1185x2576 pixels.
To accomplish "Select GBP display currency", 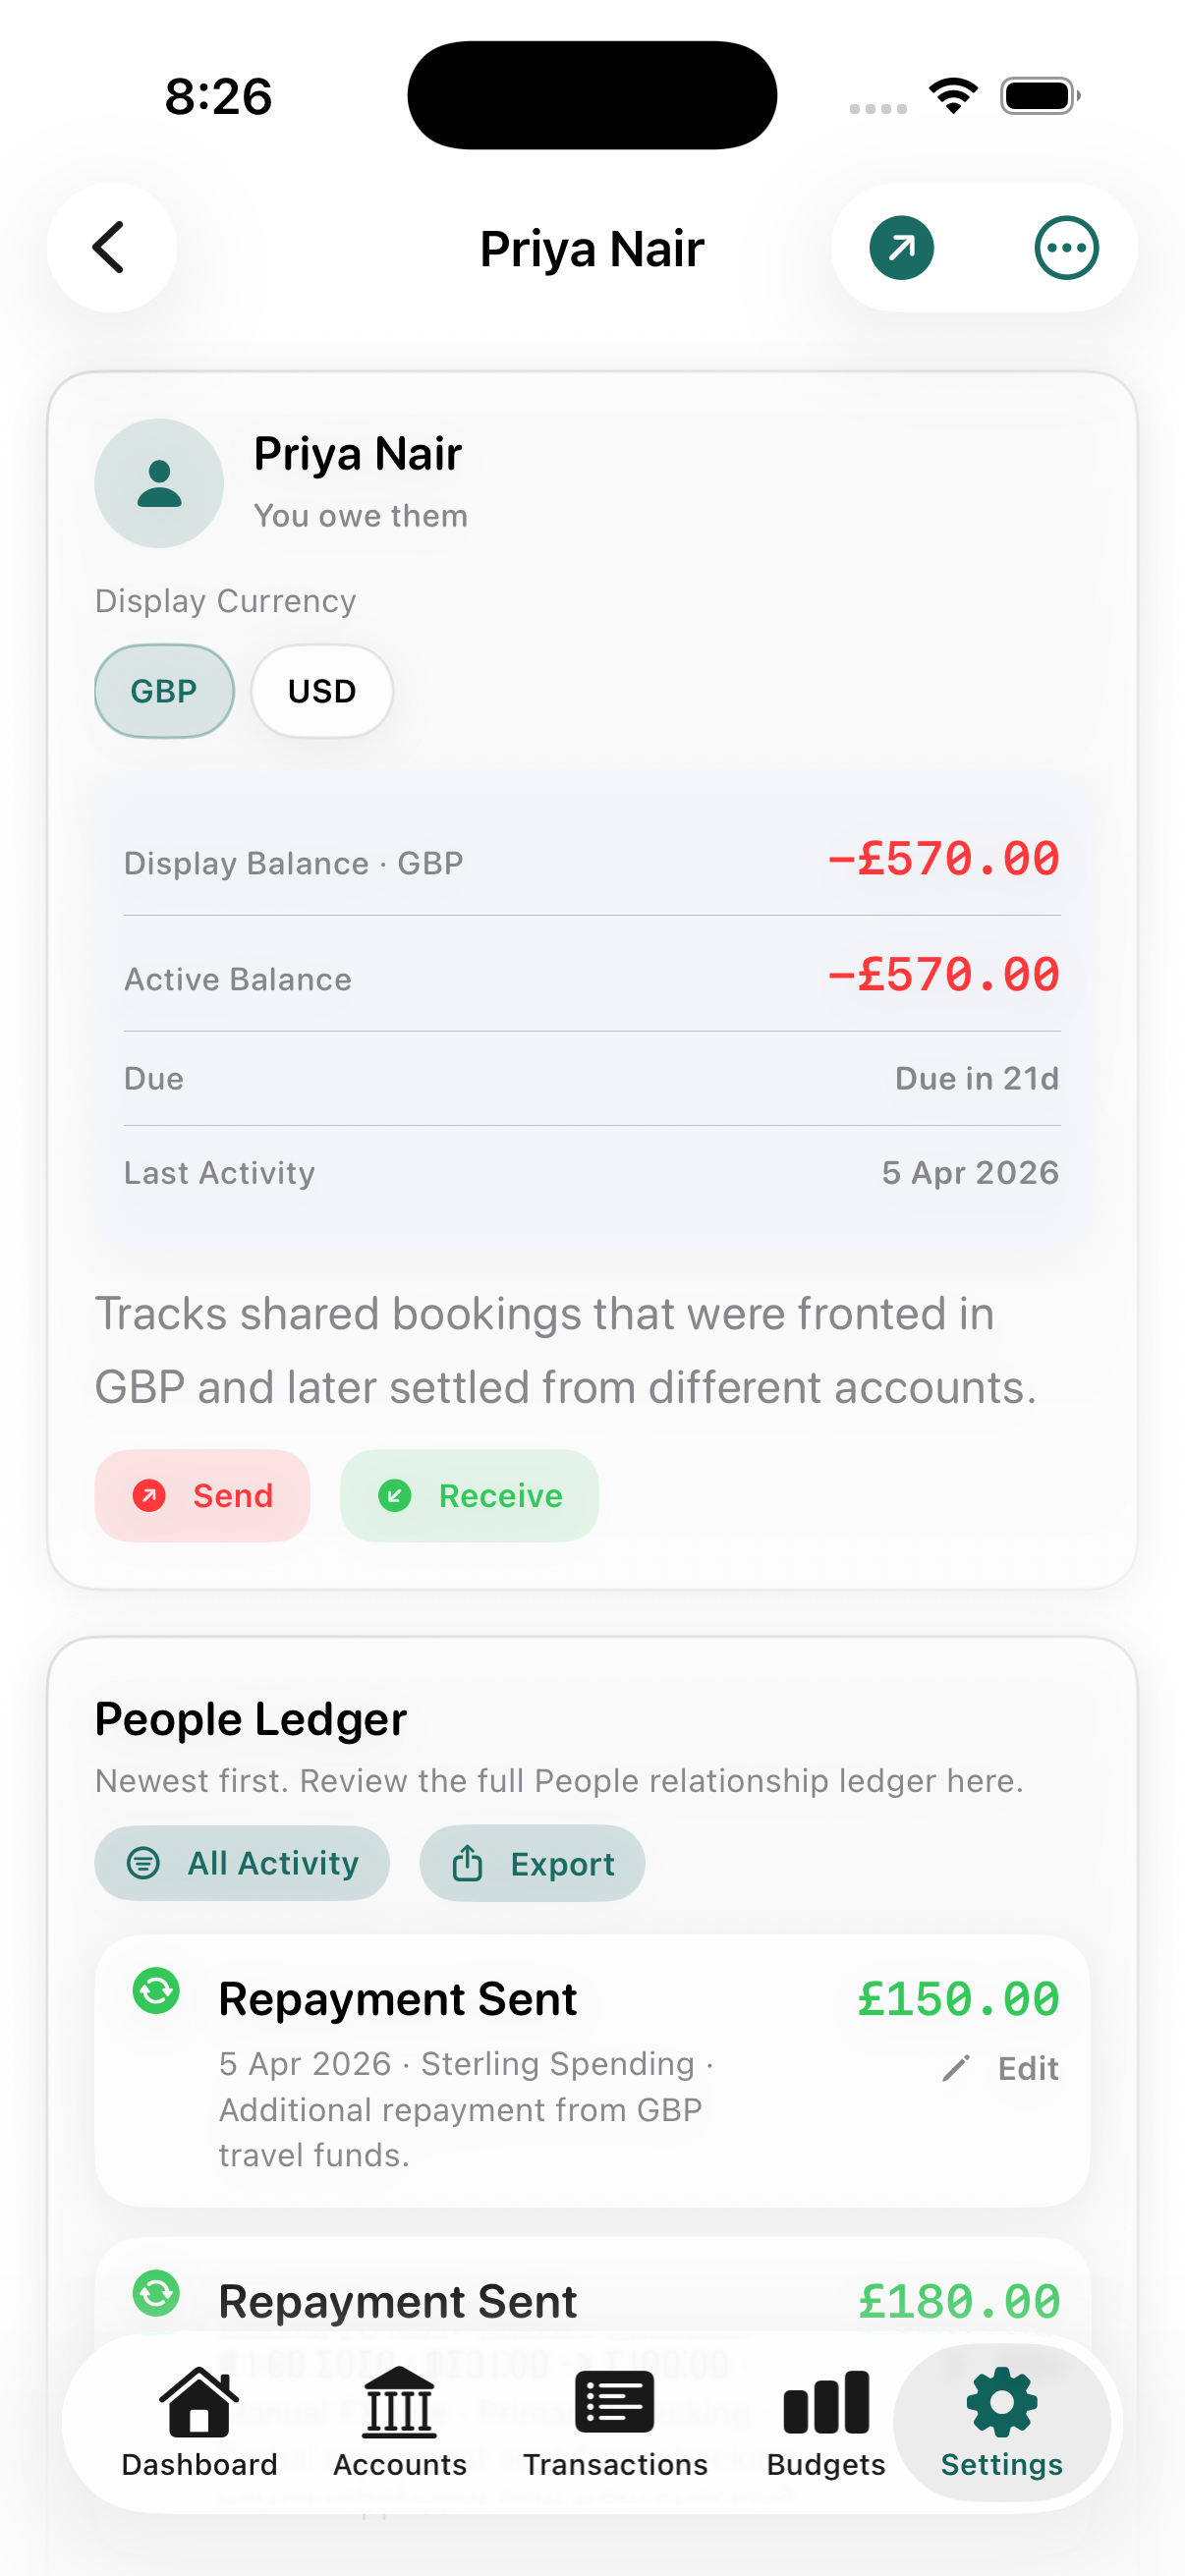I will (164, 691).
